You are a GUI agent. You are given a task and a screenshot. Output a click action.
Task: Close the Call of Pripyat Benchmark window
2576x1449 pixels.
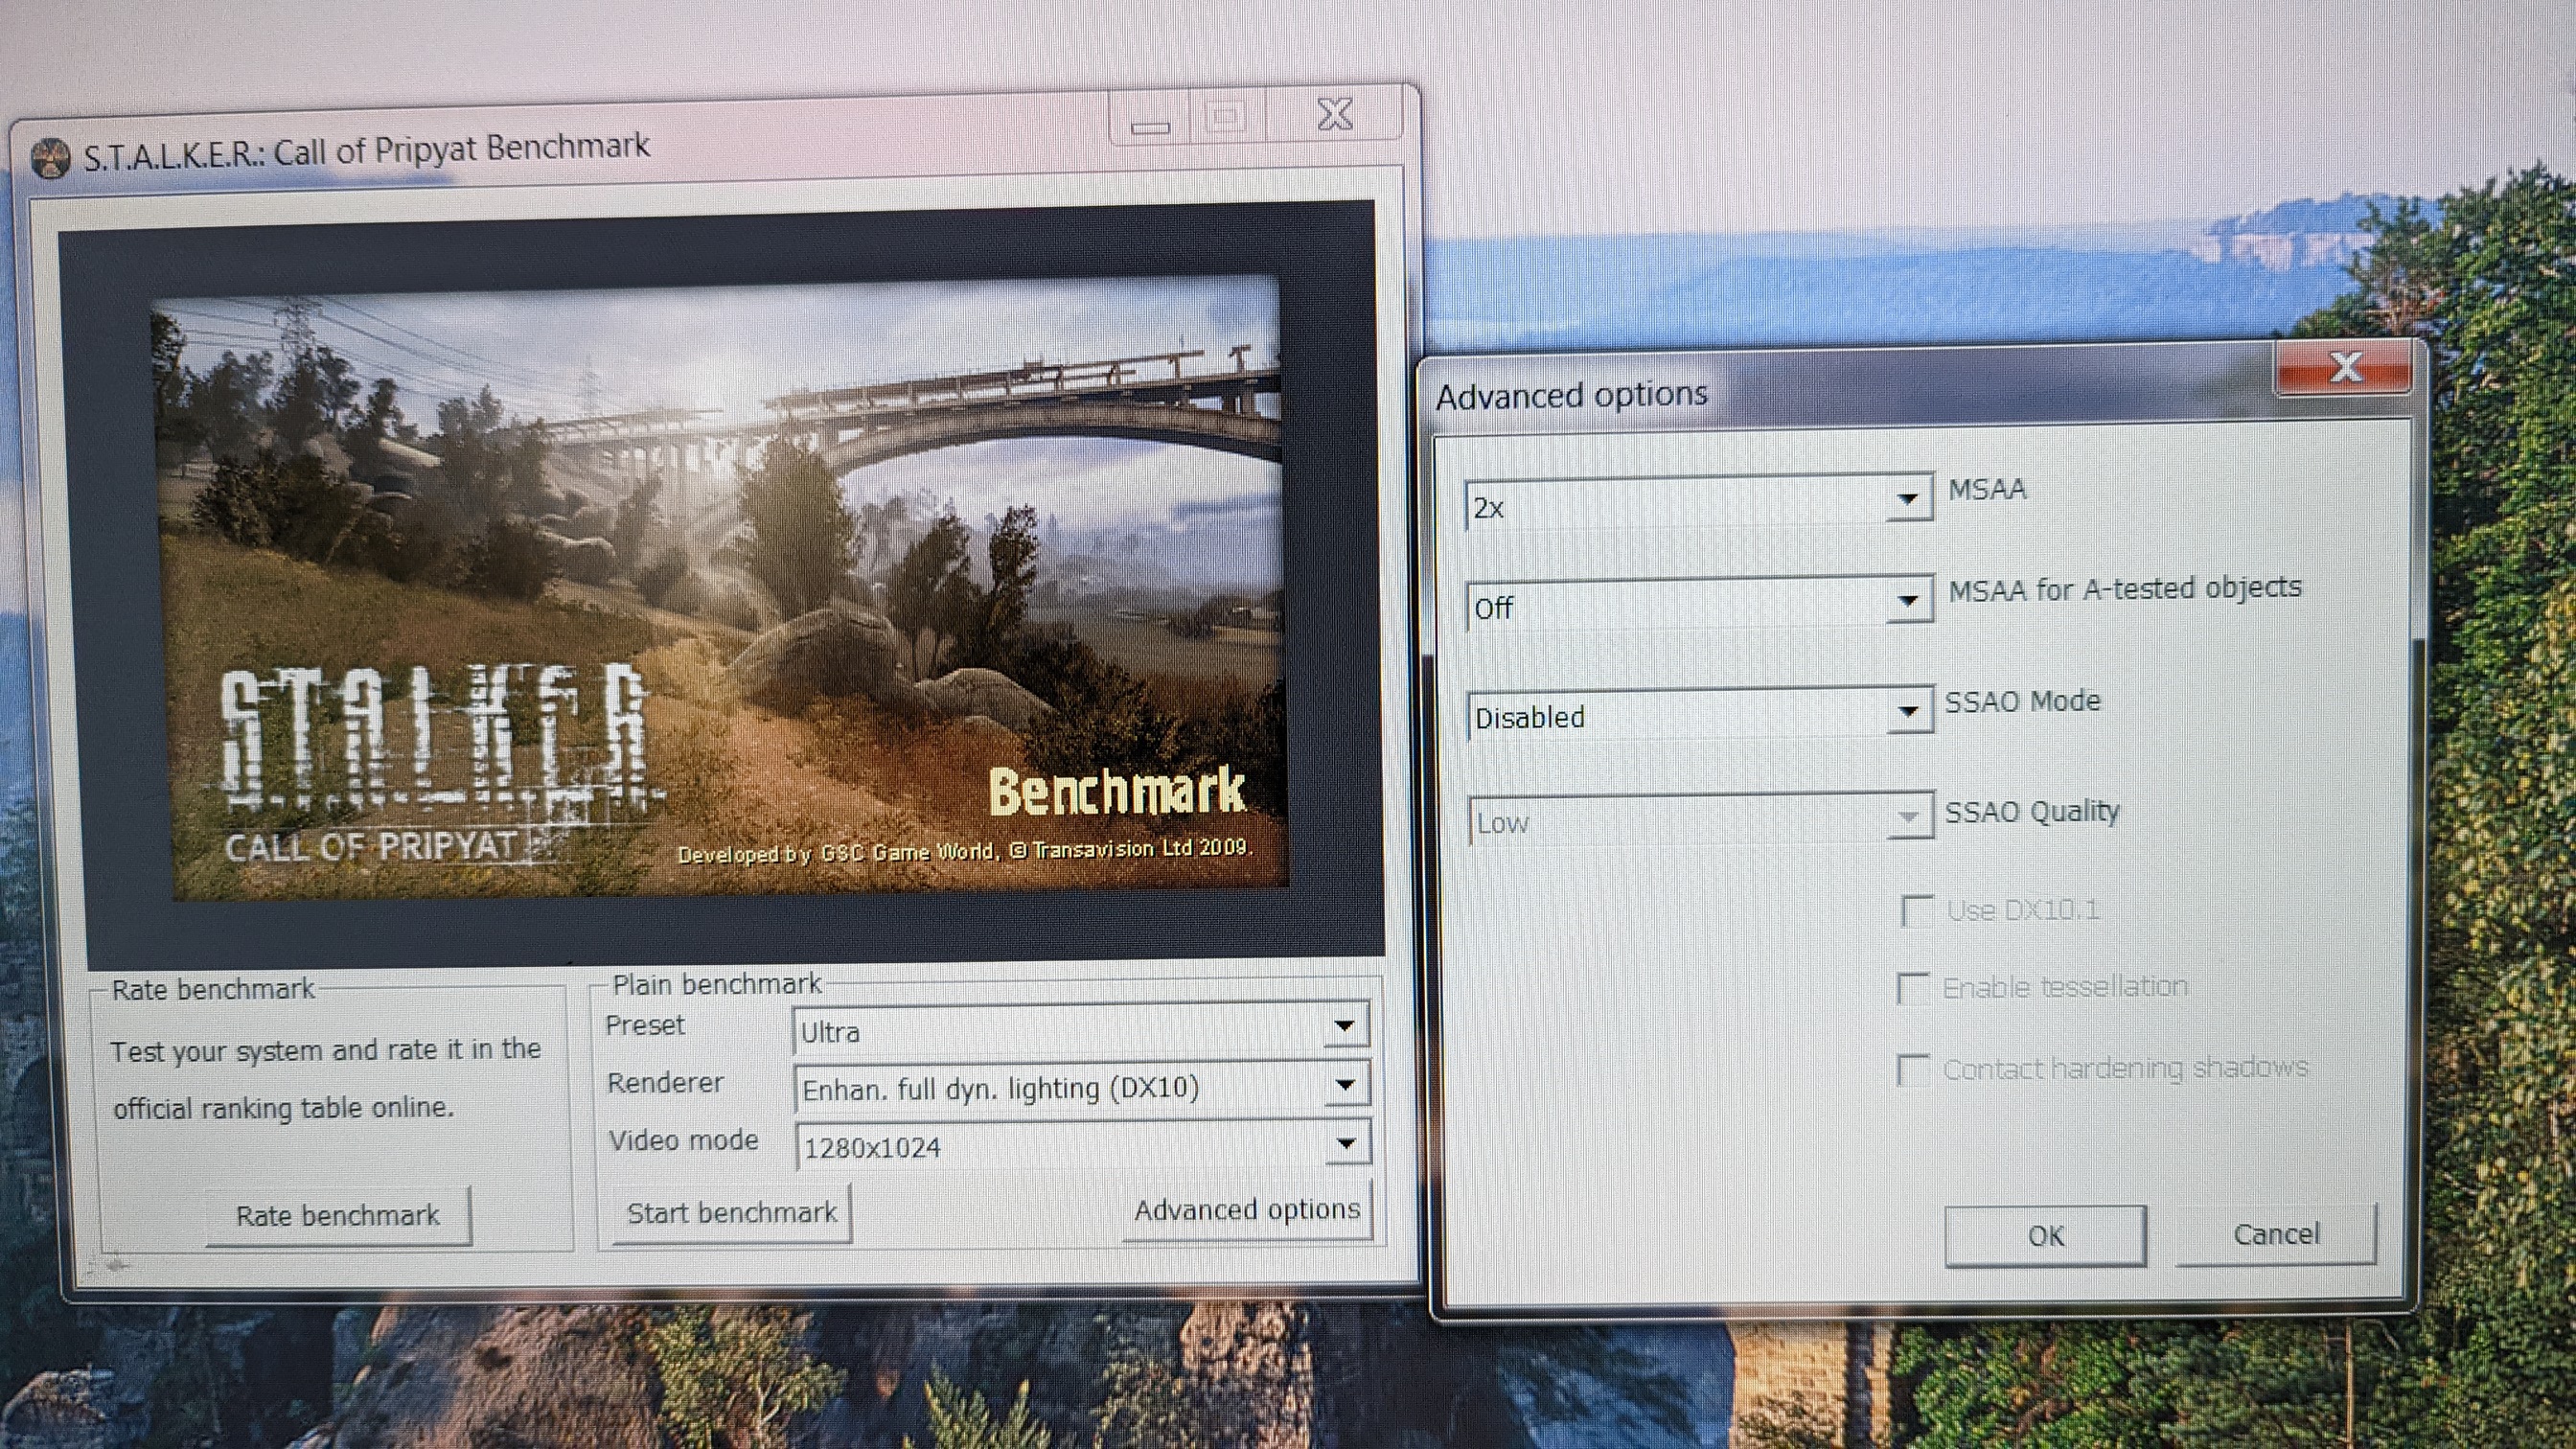(x=1334, y=115)
